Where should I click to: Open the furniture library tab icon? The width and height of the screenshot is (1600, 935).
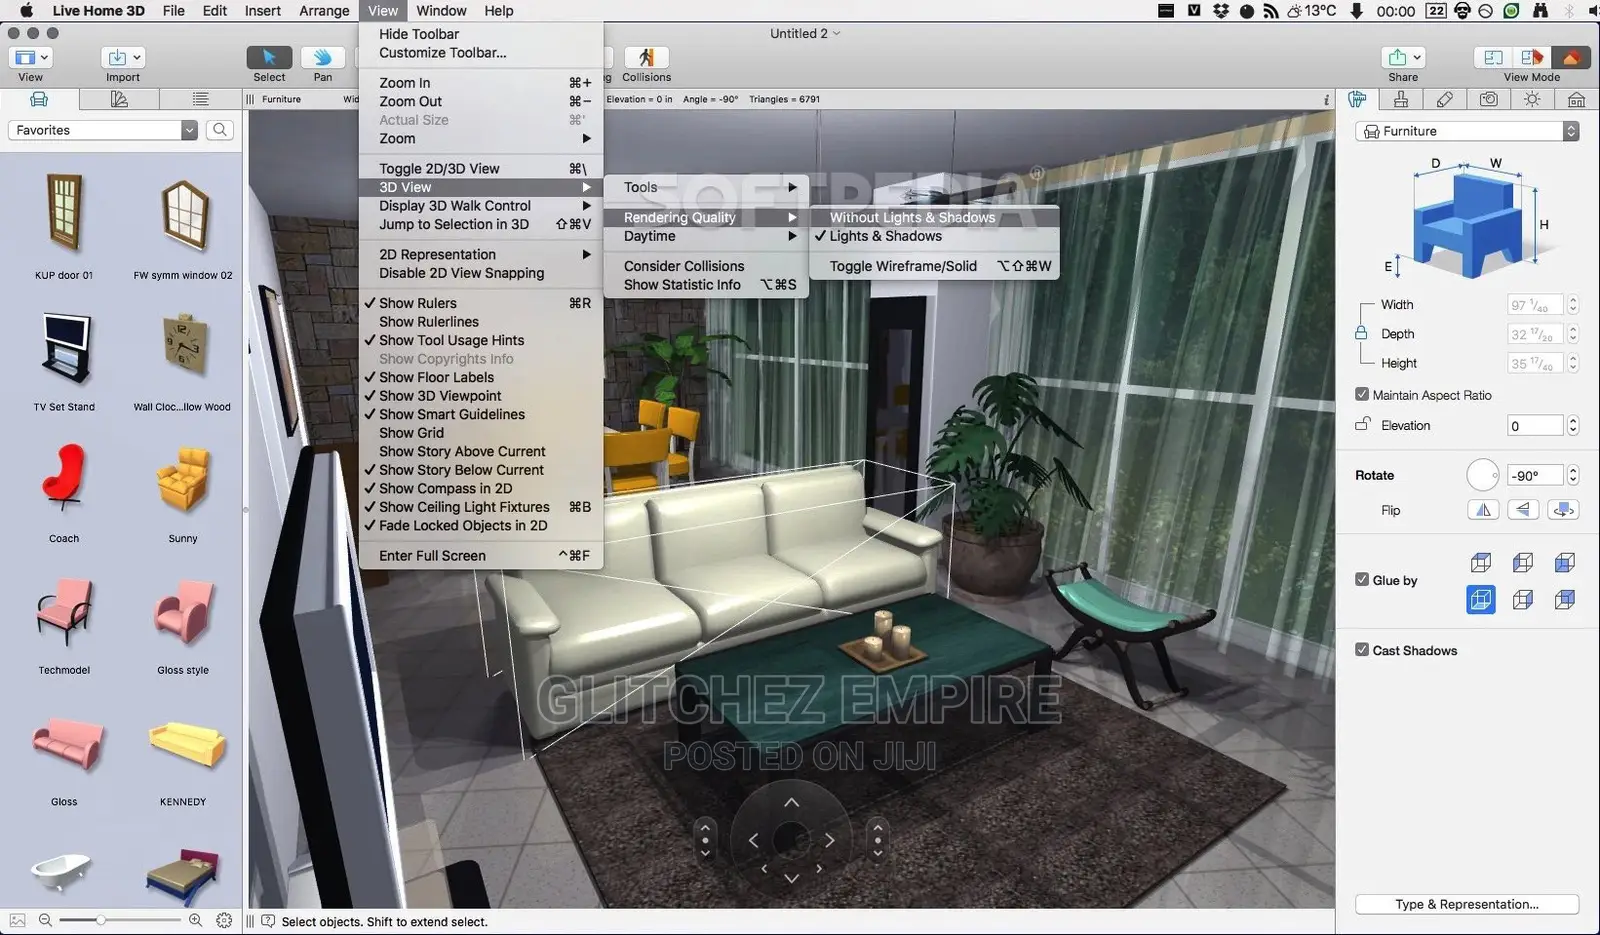(39, 99)
